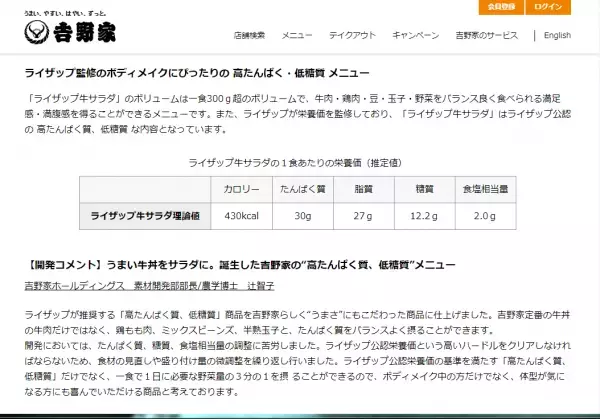Click the 27g fat table cell
Image resolution: width=600 pixels, height=419 pixels.
[x=364, y=216]
